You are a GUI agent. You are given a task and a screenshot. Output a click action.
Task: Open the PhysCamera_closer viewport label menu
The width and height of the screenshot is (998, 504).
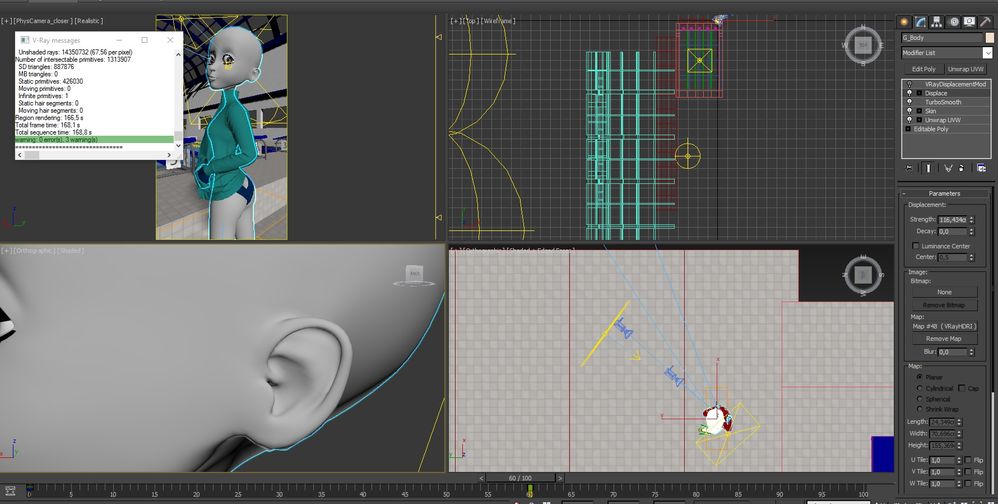[44, 21]
